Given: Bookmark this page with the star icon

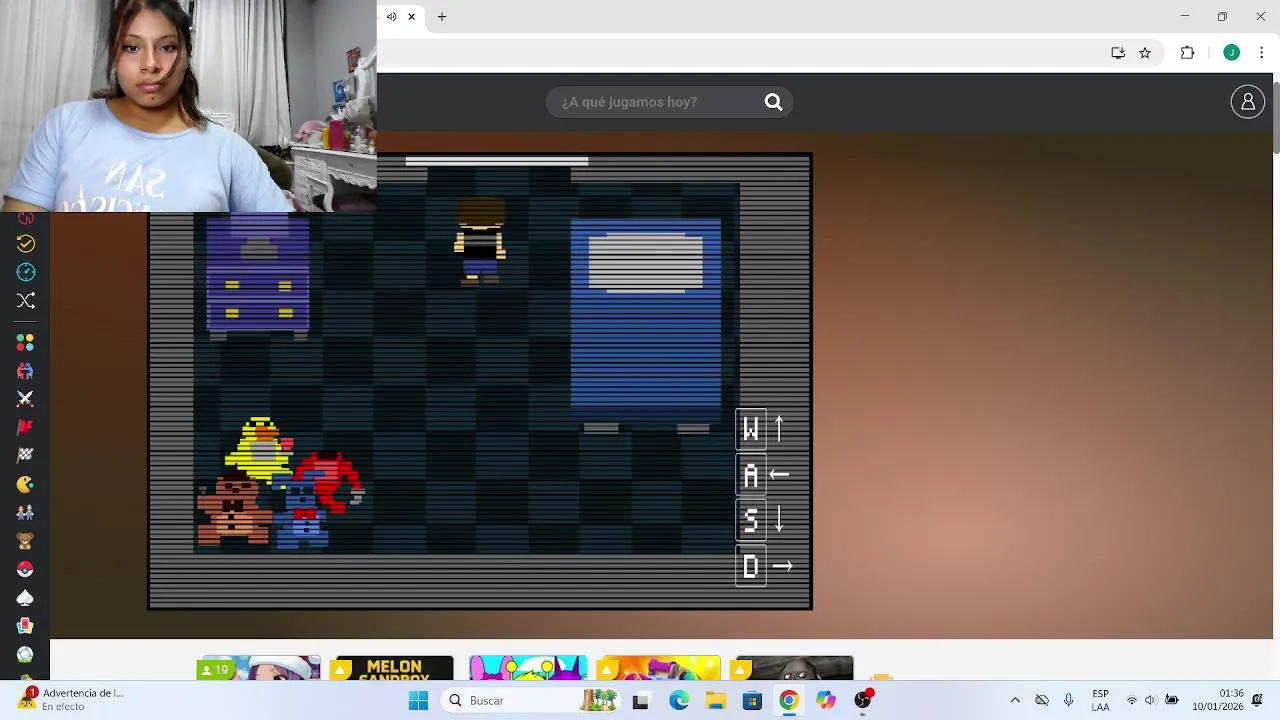Looking at the screenshot, I should (x=1145, y=53).
